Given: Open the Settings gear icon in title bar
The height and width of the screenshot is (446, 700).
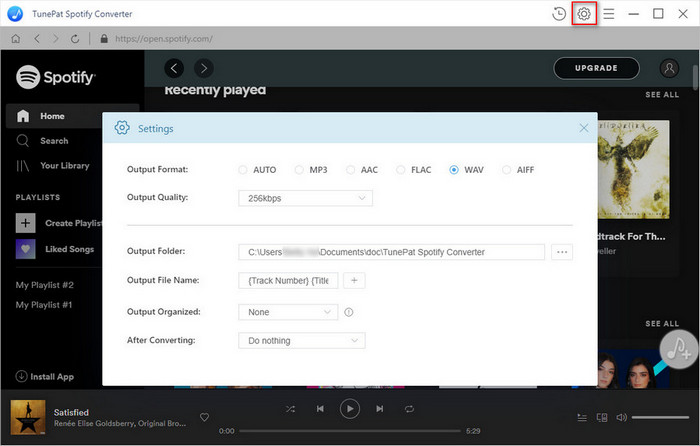Looking at the screenshot, I should click(x=584, y=14).
